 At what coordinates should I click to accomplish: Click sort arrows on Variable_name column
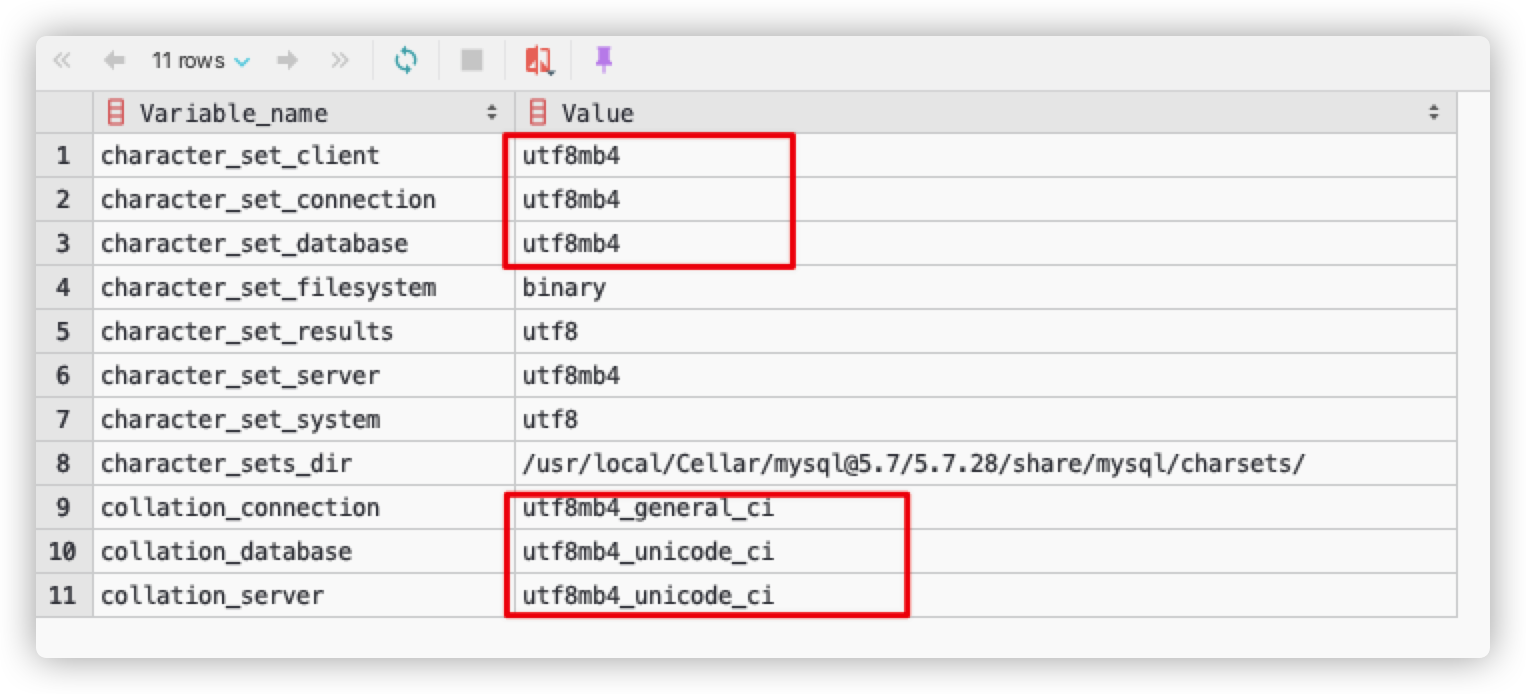492,113
